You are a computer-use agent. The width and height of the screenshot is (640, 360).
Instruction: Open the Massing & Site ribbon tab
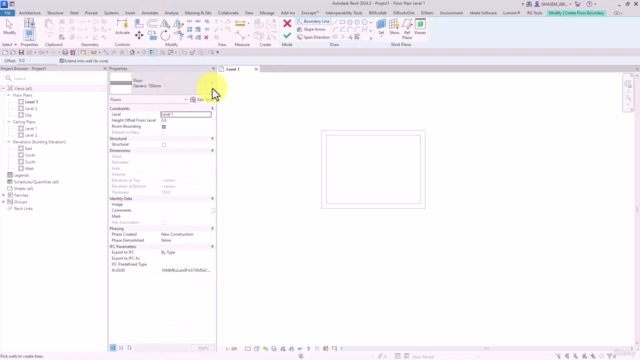click(x=198, y=13)
